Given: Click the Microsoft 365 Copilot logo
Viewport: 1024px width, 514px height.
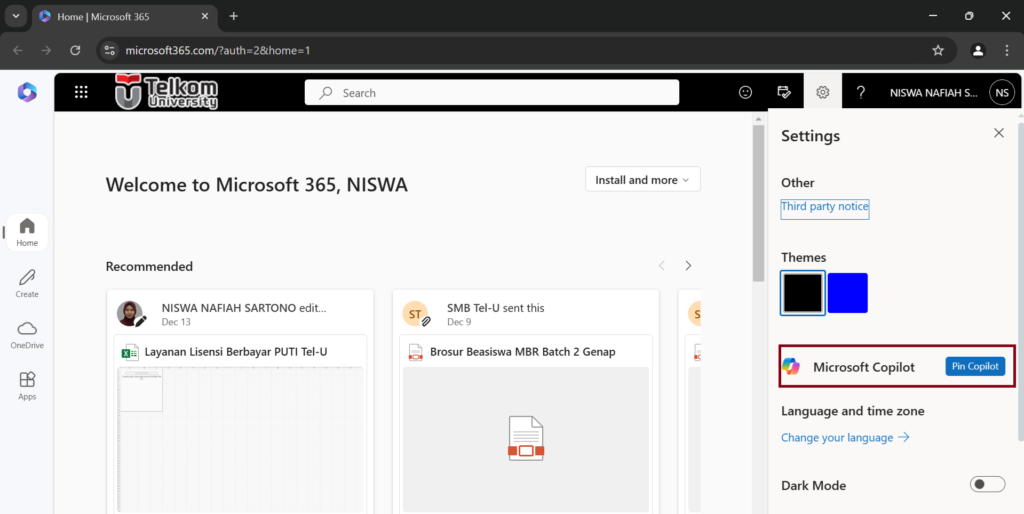Looking at the screenshot, I should [26, 92].
